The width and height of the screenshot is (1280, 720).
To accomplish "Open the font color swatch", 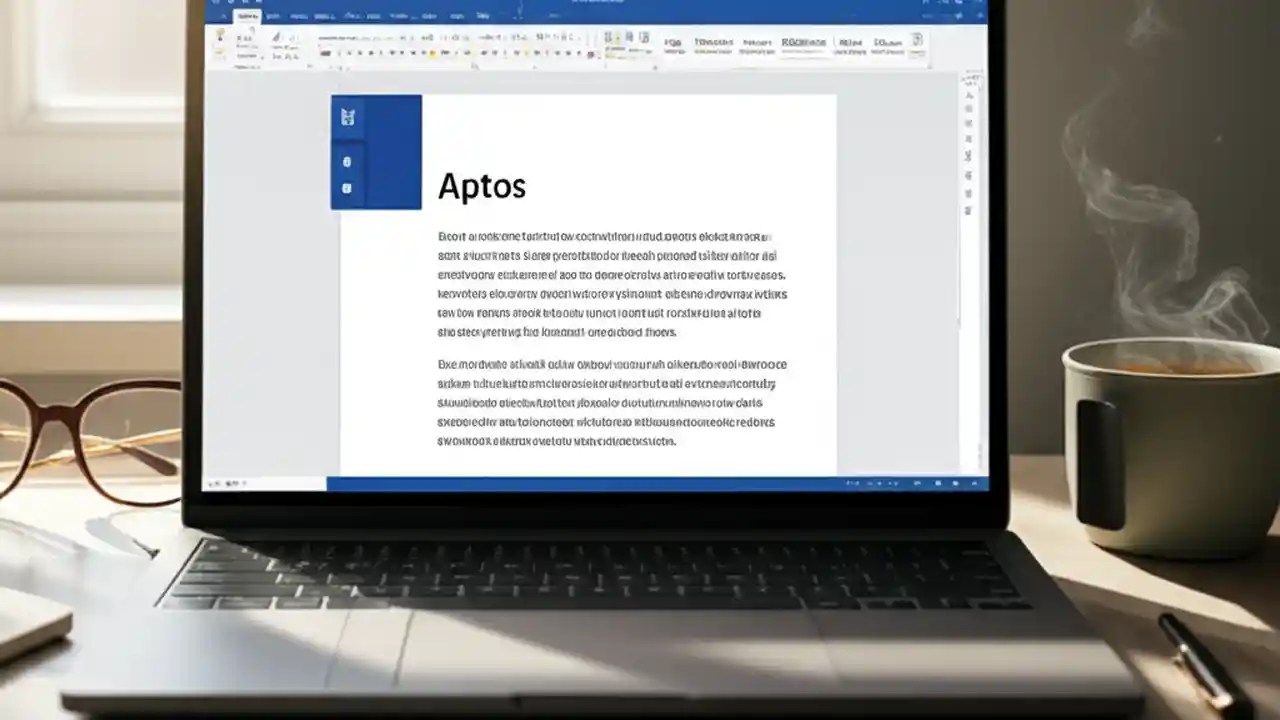I will [x=446, y=52].
